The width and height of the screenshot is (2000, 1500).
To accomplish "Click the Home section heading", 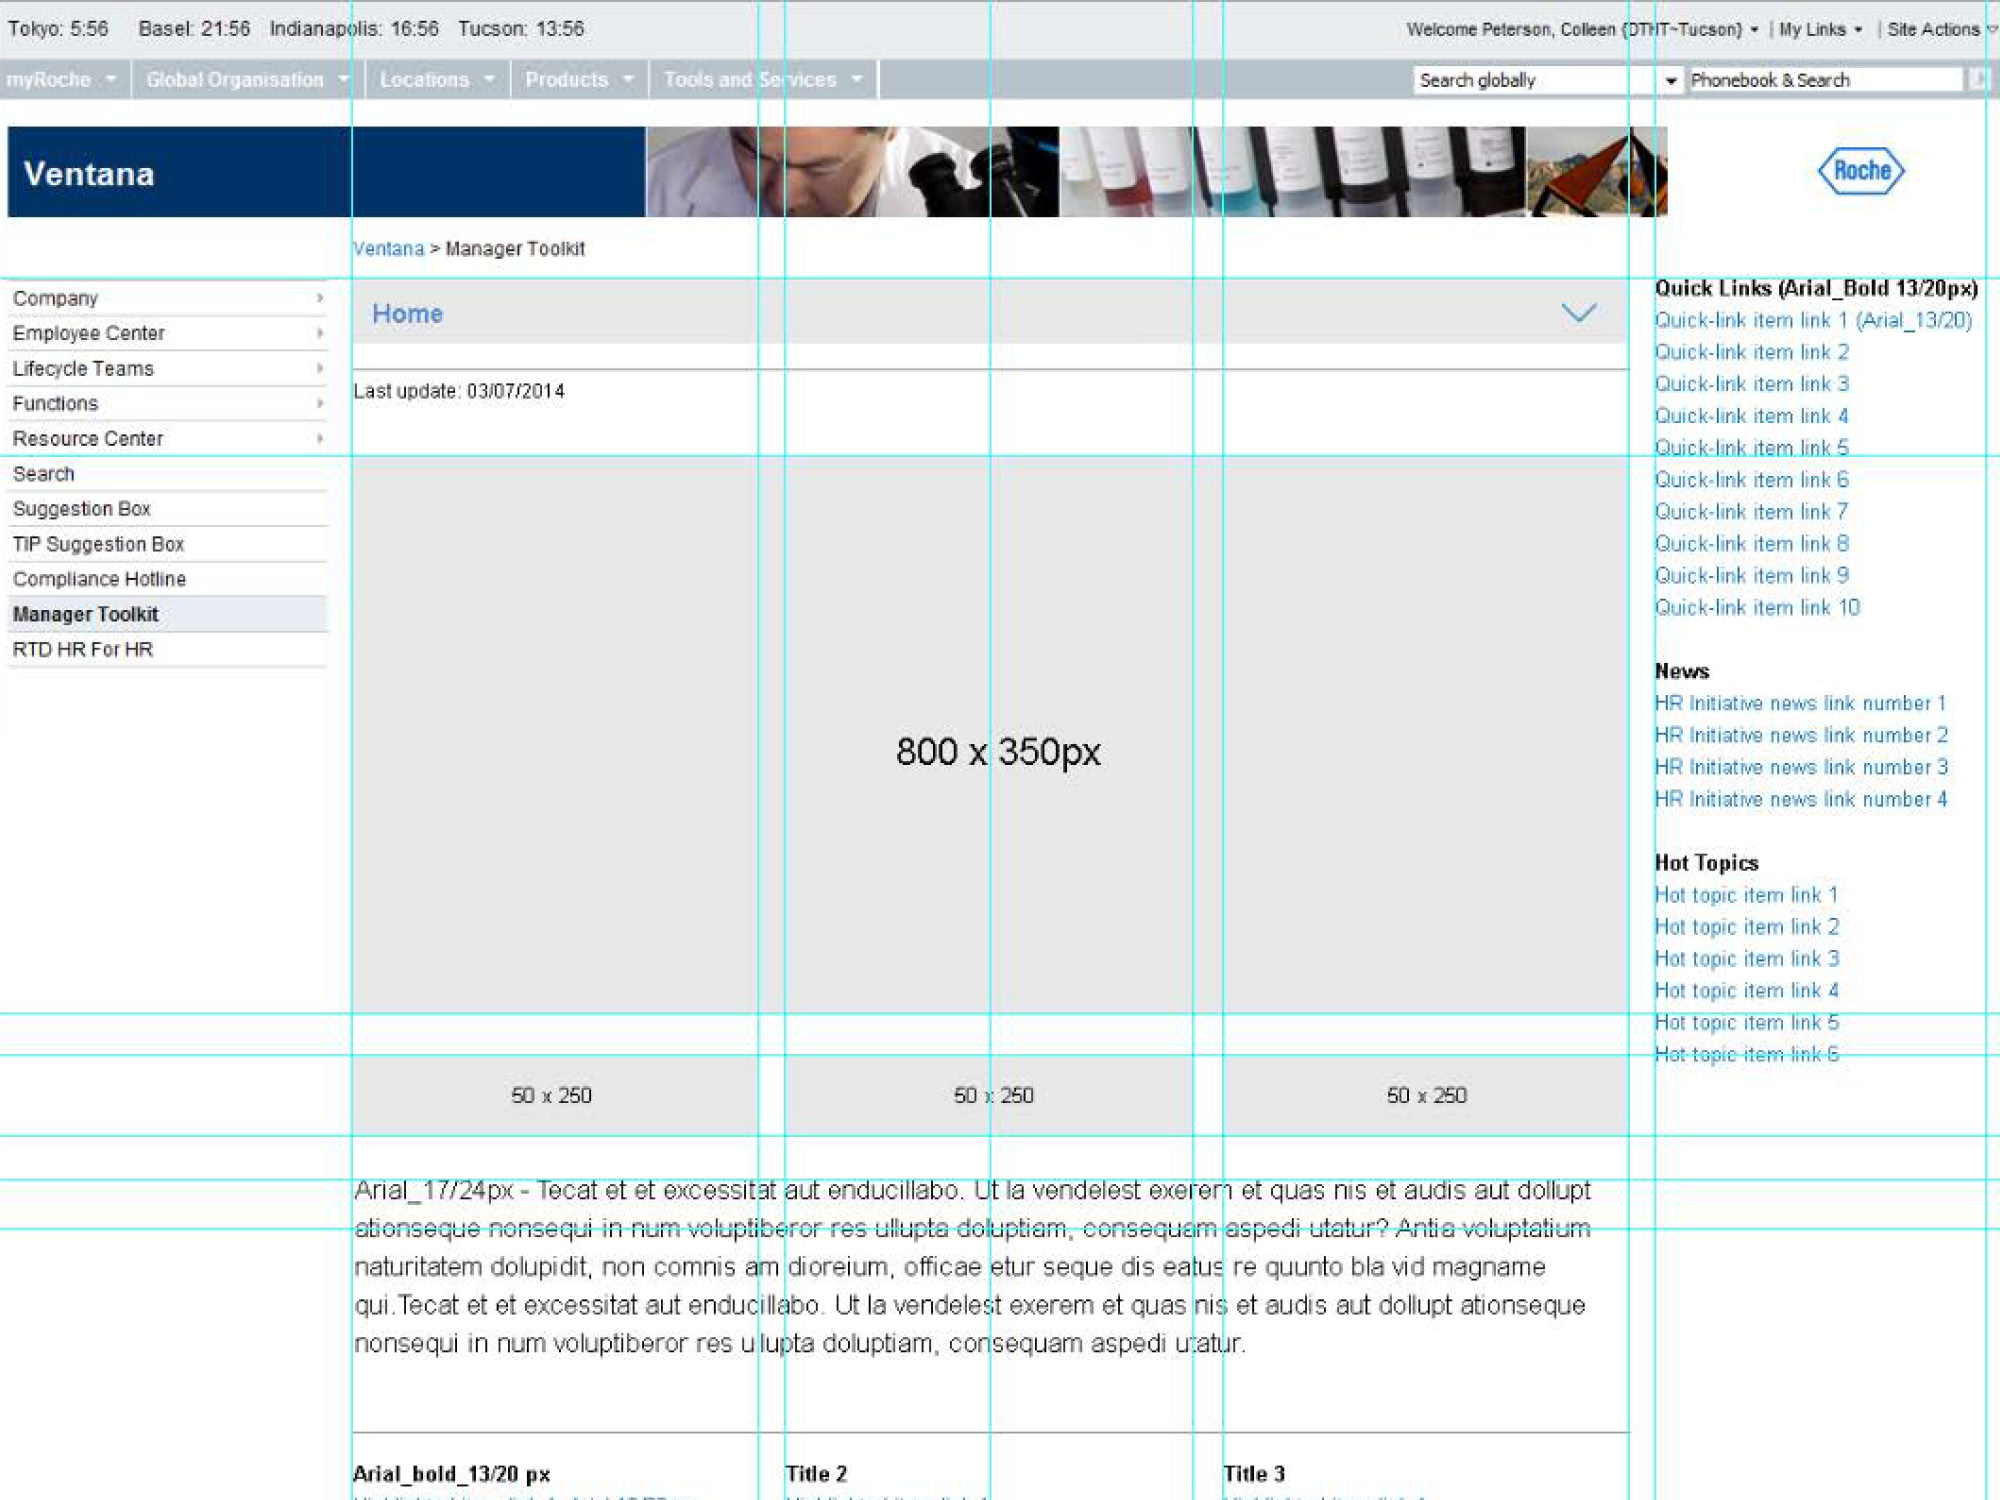I will (x=407, y=314).
